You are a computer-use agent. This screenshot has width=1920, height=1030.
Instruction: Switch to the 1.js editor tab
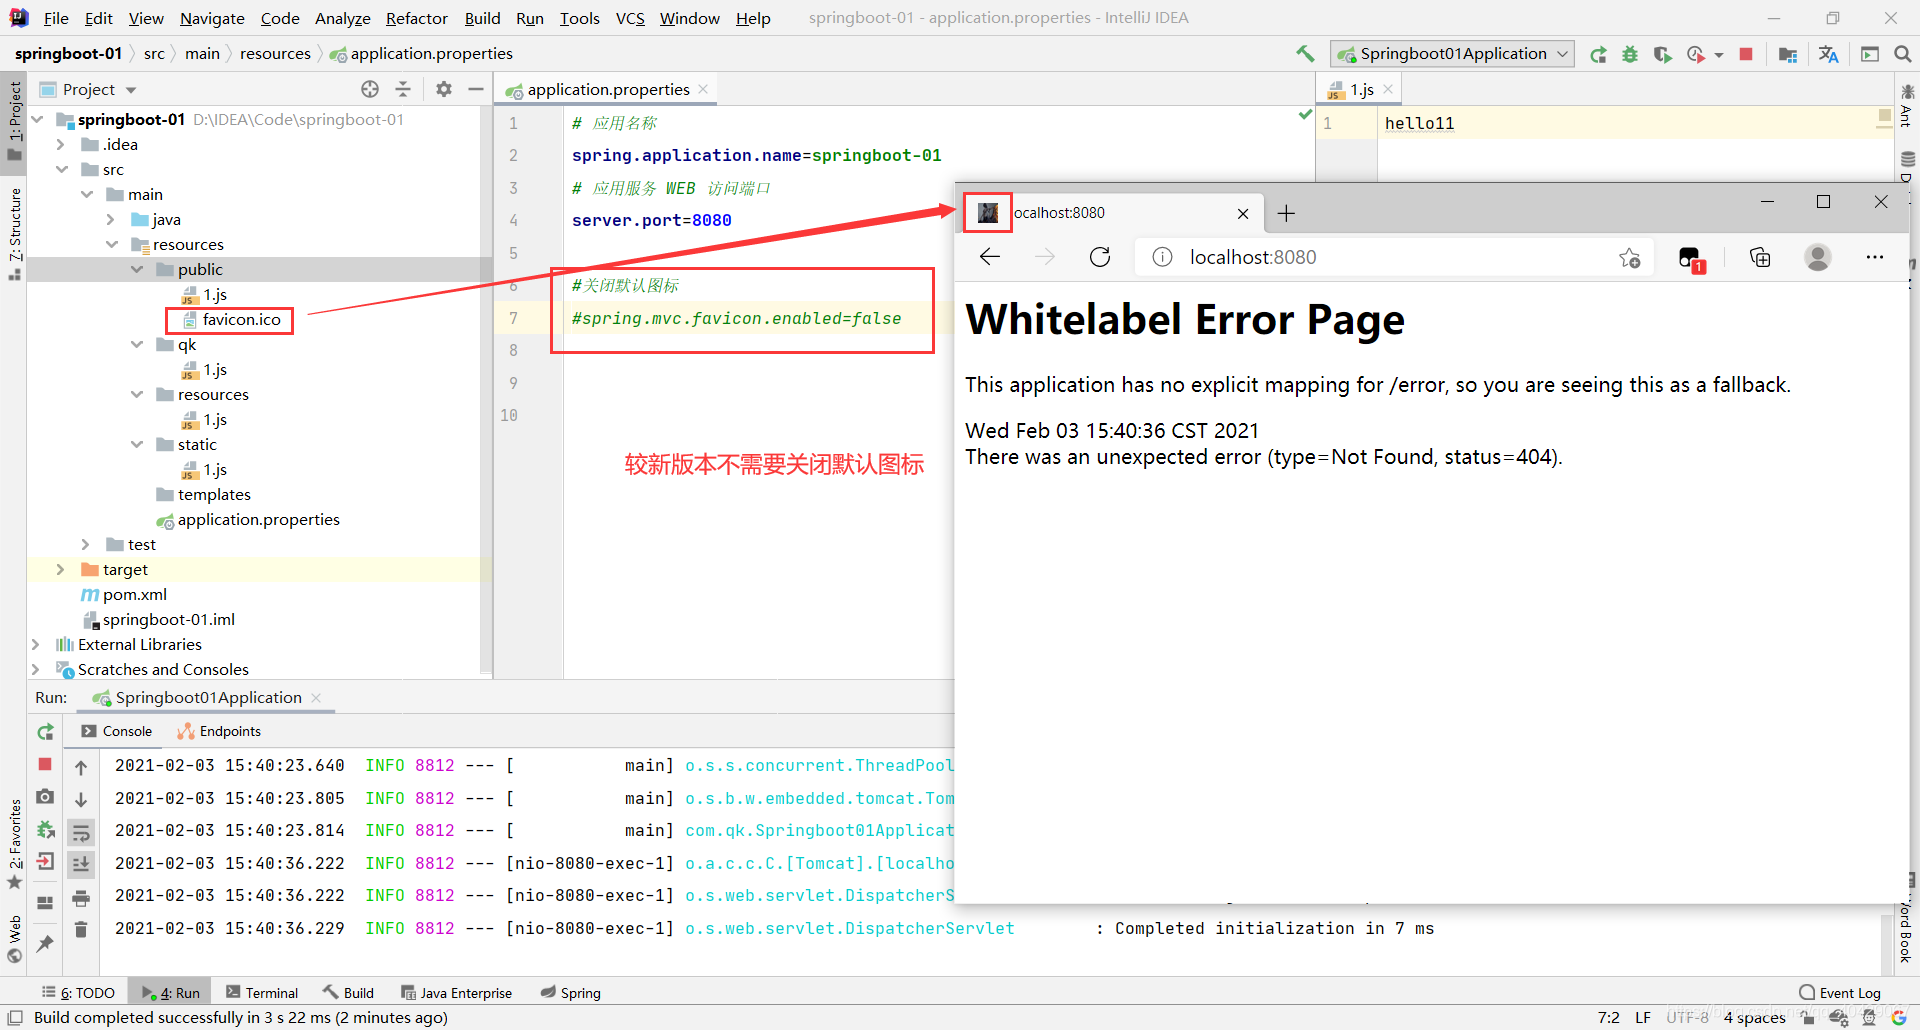(x=1361, y=89)
